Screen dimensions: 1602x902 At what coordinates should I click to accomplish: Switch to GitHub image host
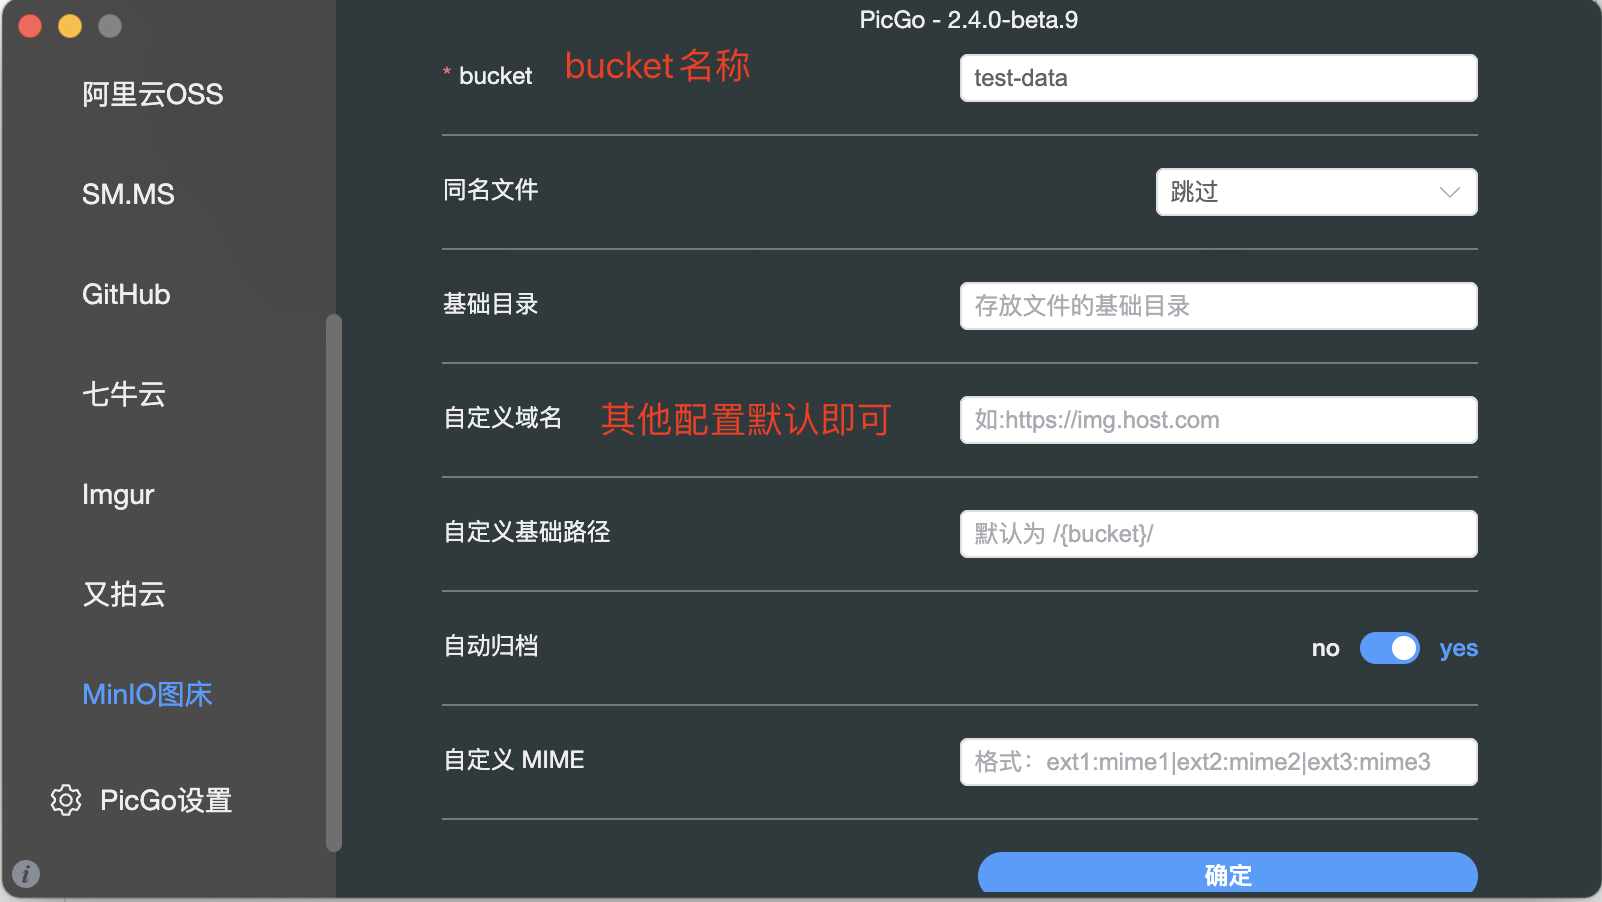(x=126, y=294)
